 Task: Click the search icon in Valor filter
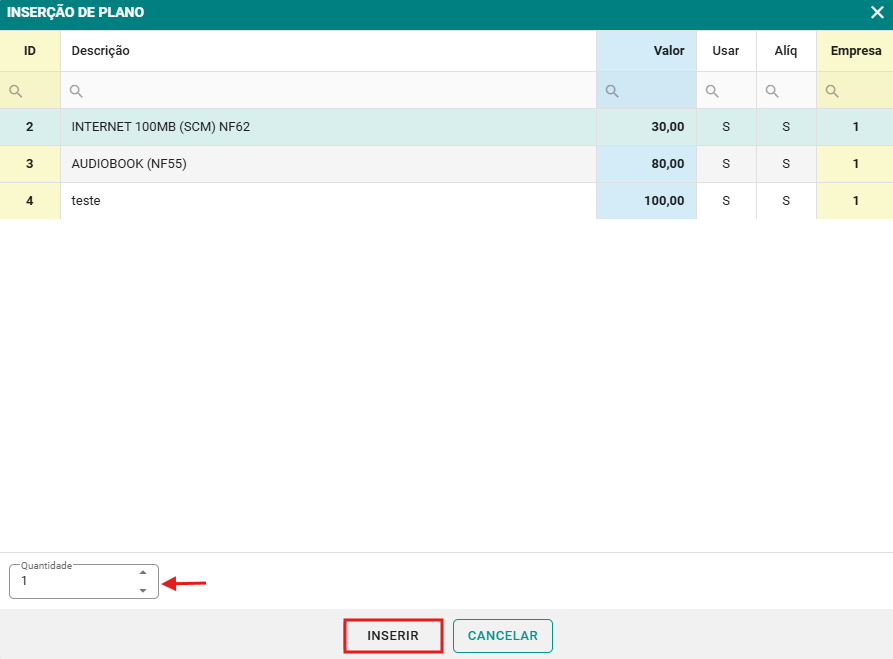pos(612,91)
